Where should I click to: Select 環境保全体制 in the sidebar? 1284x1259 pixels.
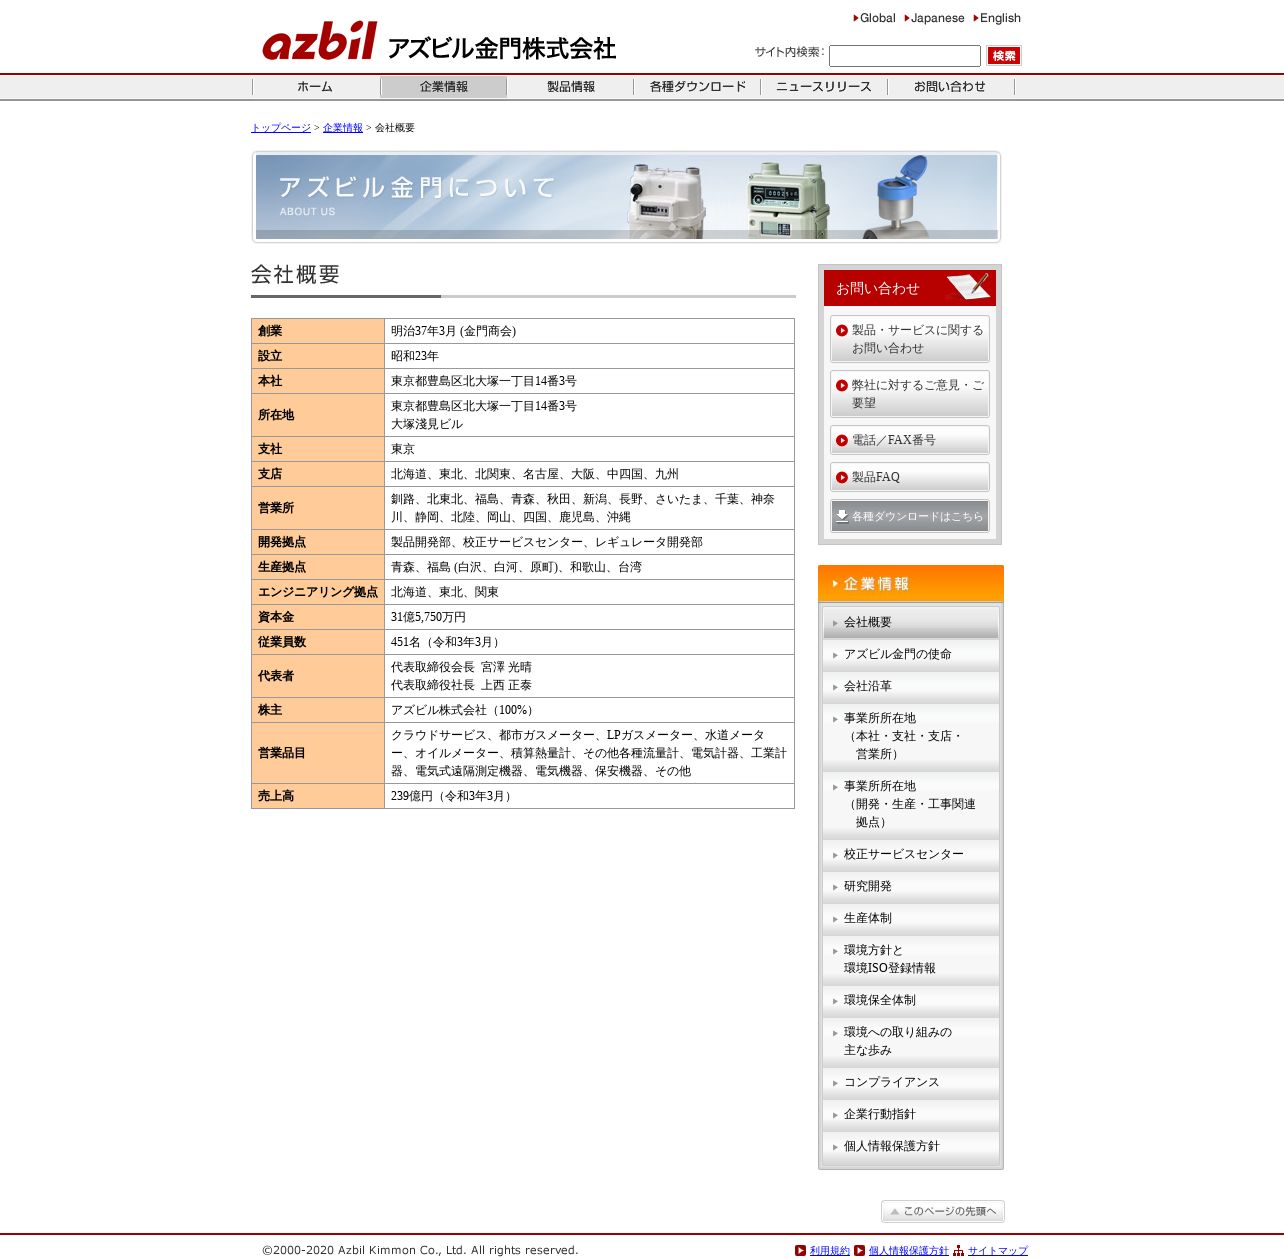pyautogui.click(x=911, y=1000)
